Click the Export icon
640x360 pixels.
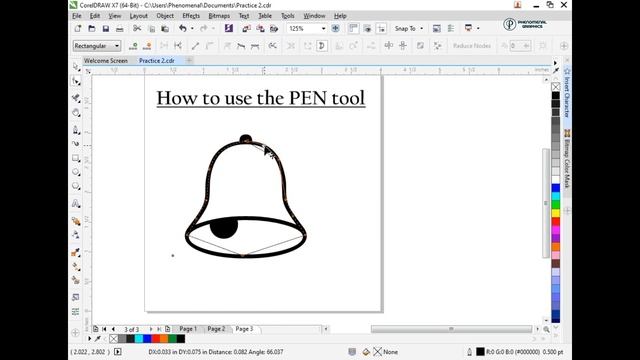(260, 29)
